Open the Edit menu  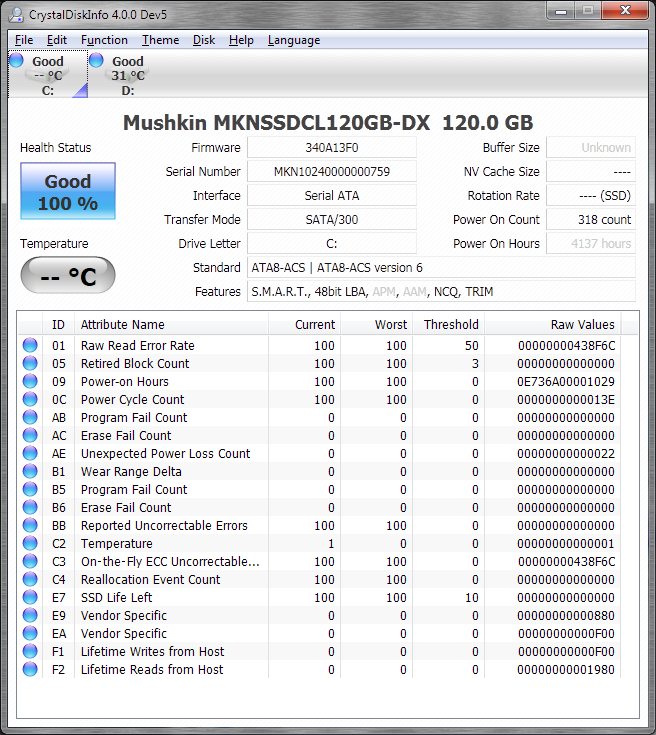(x=57, y=40)
